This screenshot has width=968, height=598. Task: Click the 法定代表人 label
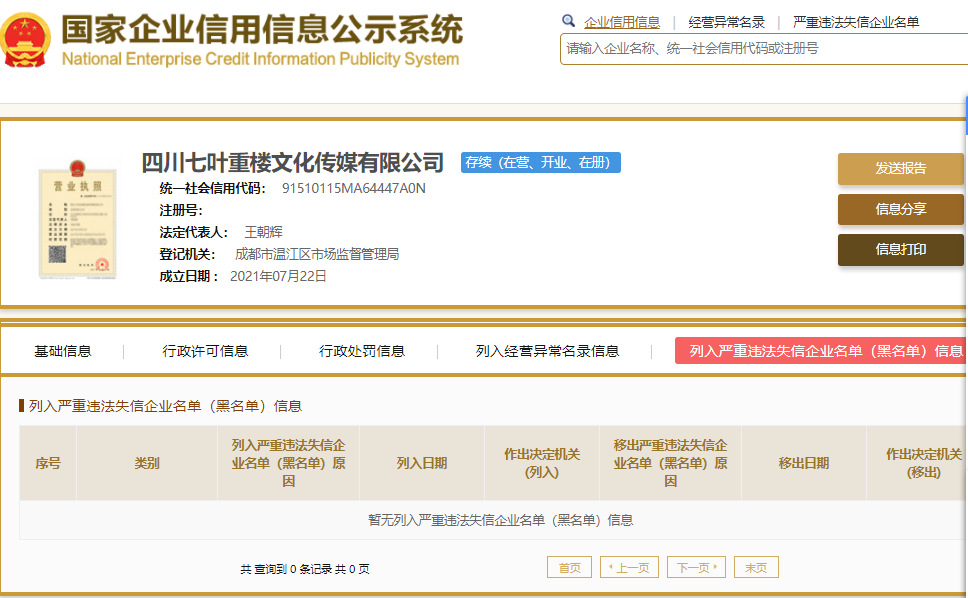194,232
